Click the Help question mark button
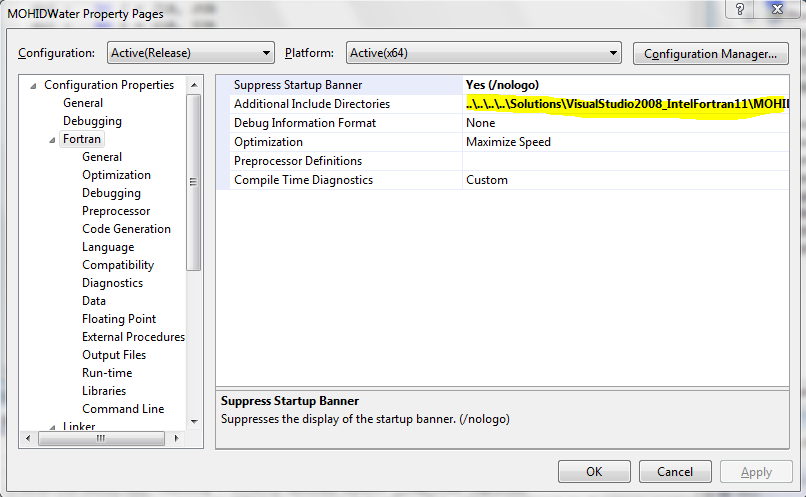The height and width of the screenshot is (497, 806). [x=741, y=9]
